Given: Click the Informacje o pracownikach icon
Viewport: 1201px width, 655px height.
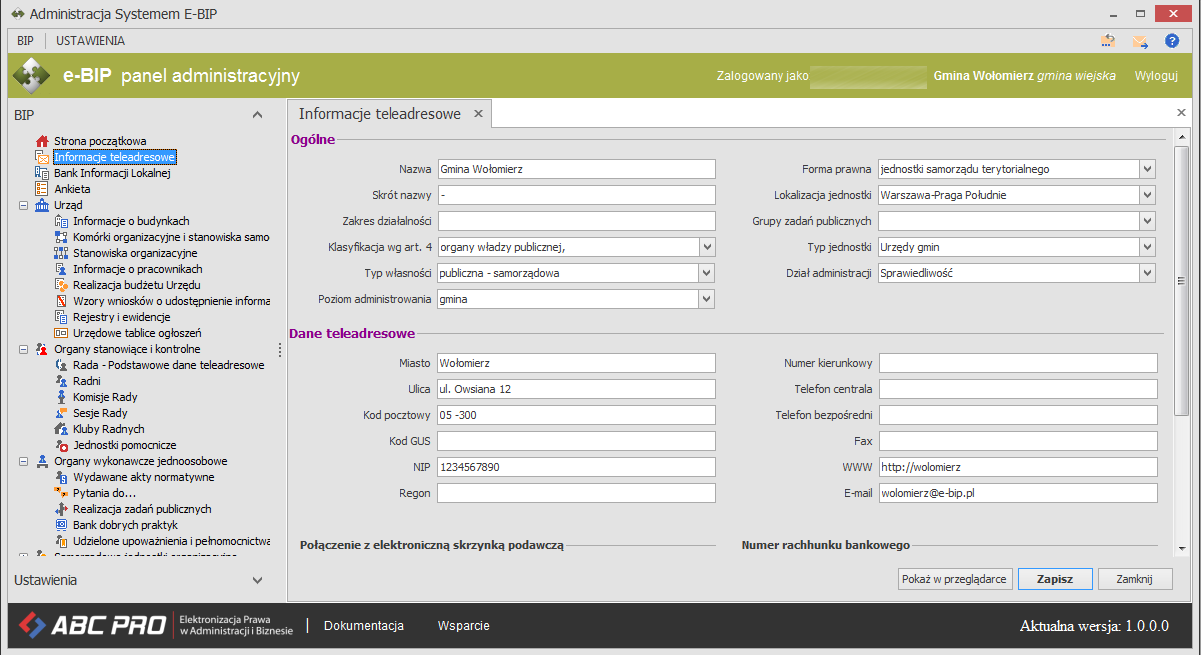Looking at the screenshot, I should point(61,269).
